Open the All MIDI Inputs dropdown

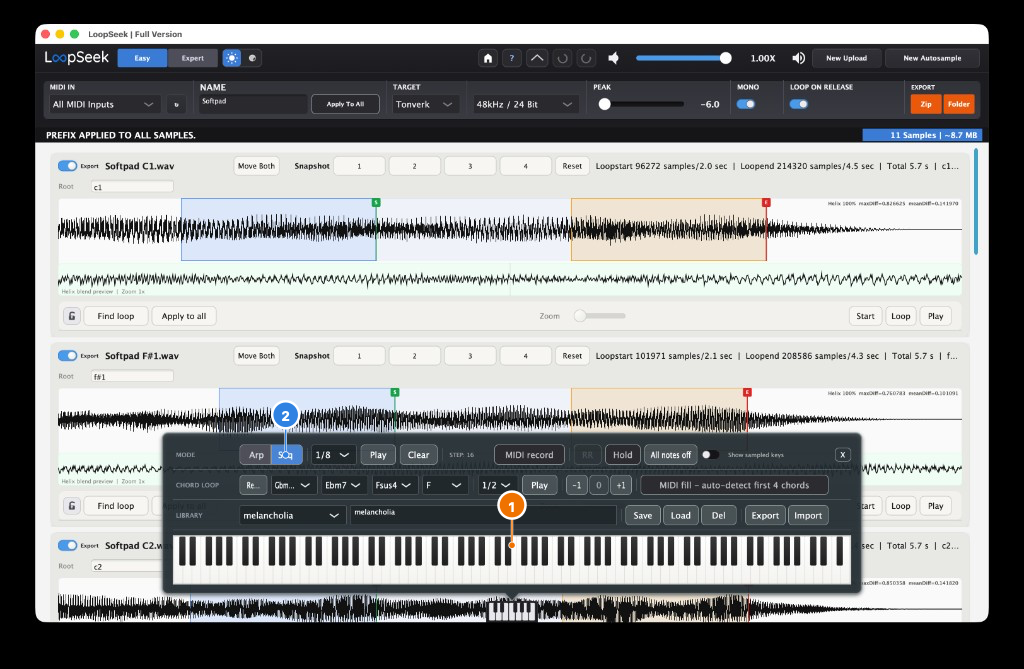103,105
